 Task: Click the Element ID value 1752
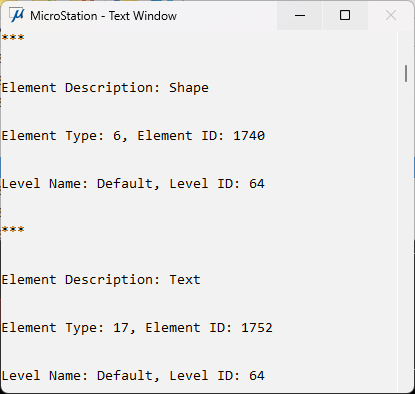tap(257, 328)
